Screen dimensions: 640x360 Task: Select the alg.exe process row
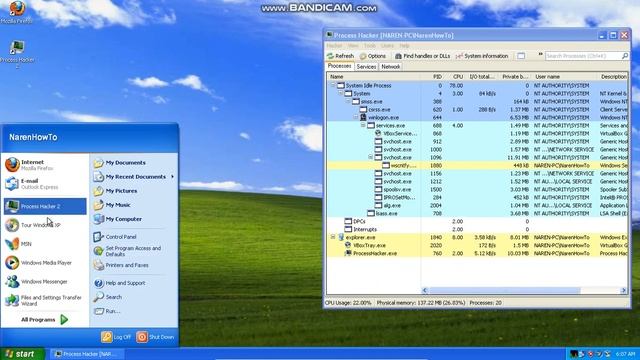(477, 205)
